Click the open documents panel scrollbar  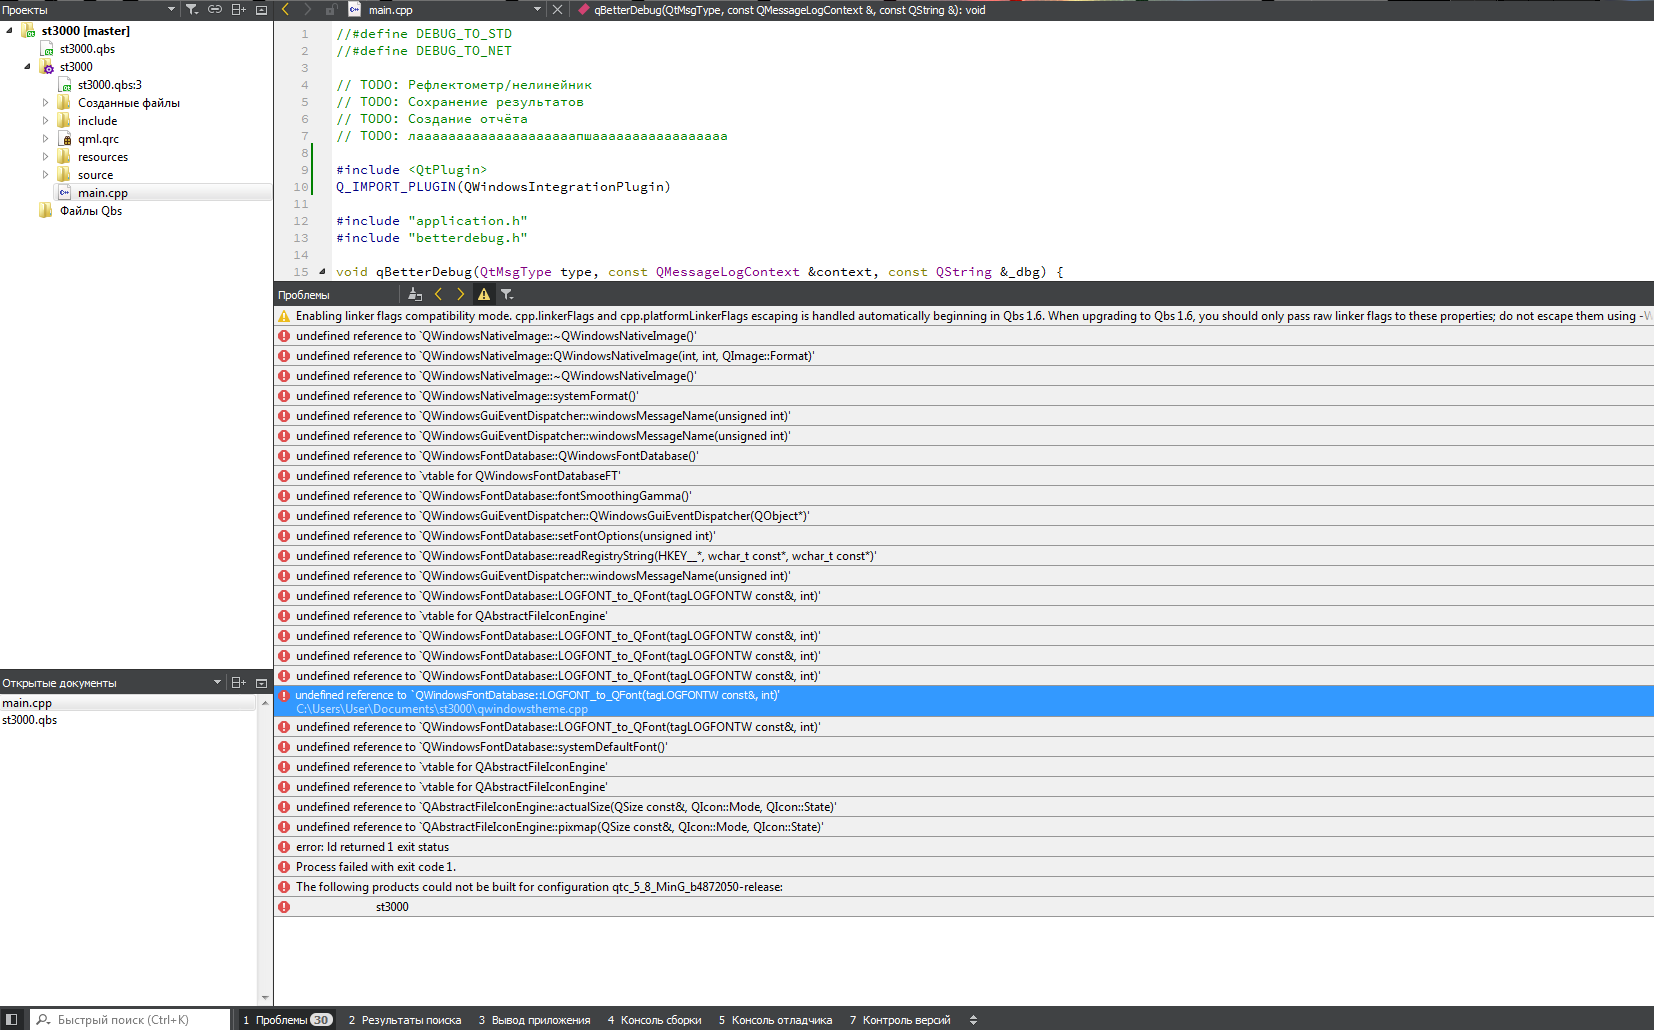265,850
